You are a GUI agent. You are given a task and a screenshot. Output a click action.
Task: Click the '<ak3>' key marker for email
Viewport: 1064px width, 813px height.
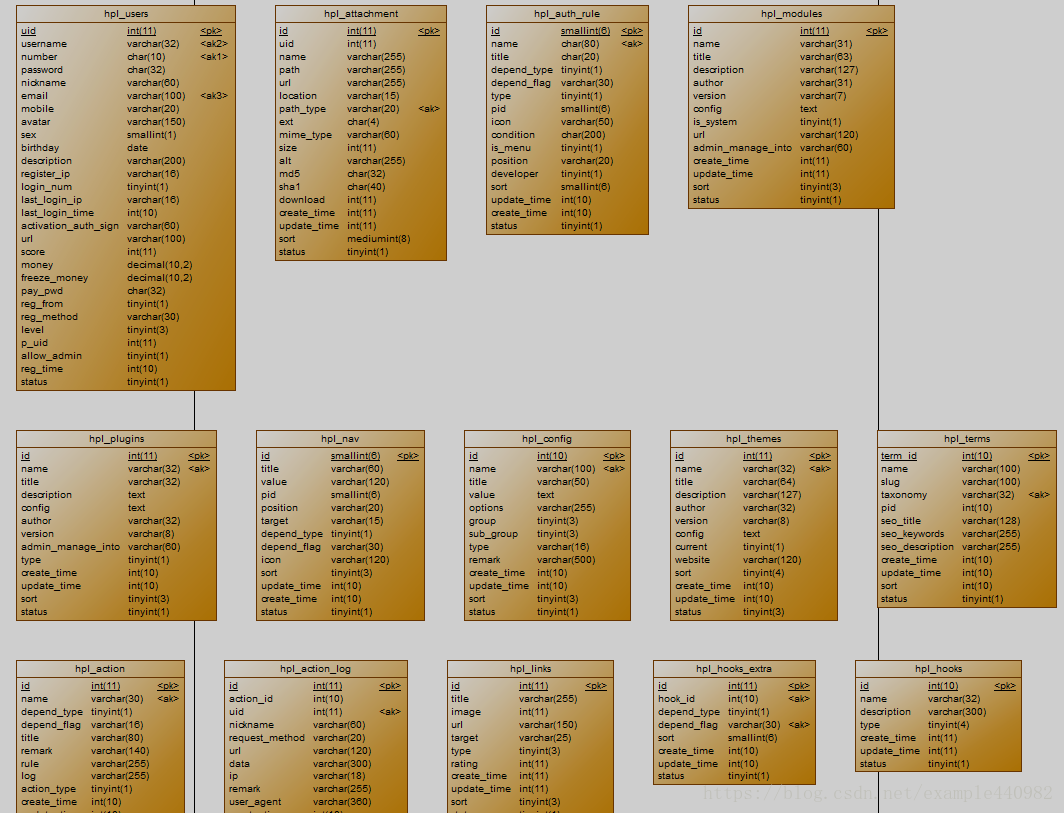point(214,96)
